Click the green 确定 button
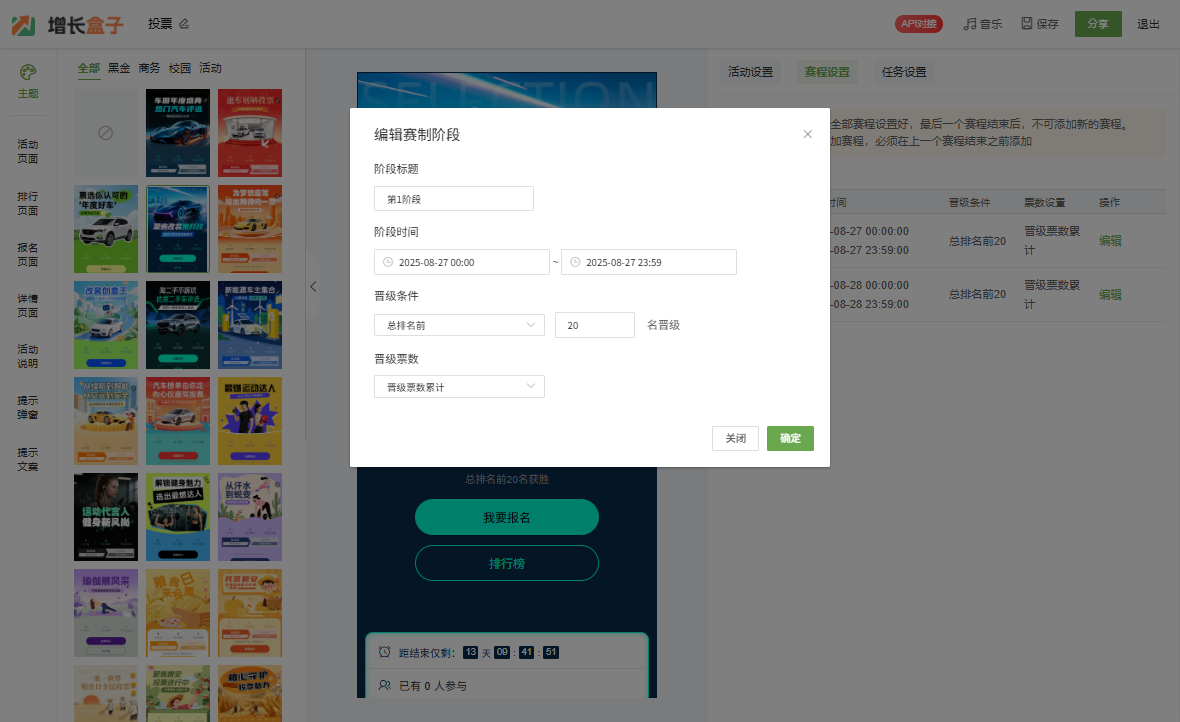This screenshot has width=1180, height=722. (x=790, y=438)
